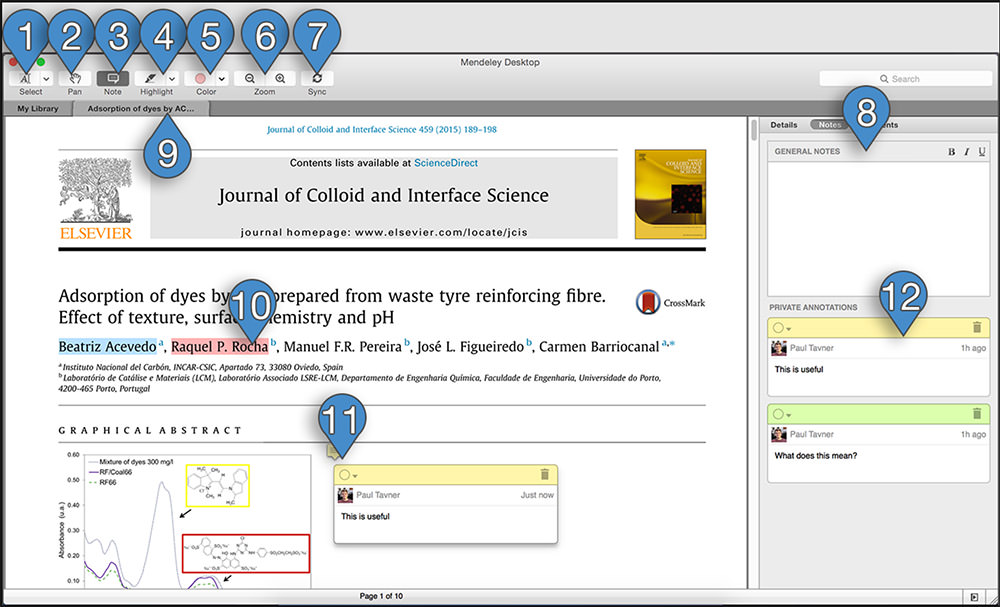Open the Highlight tool dropdown arrow
1000x607 pixels.
coord(172,78)
